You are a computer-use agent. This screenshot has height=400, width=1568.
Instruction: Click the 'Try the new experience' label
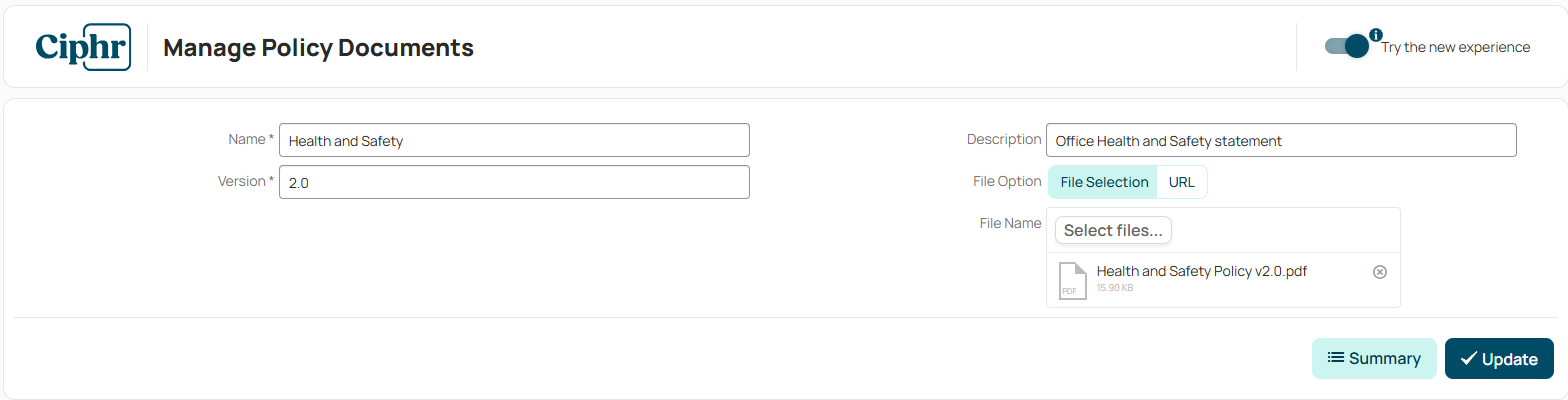(x=1455, y=47)
